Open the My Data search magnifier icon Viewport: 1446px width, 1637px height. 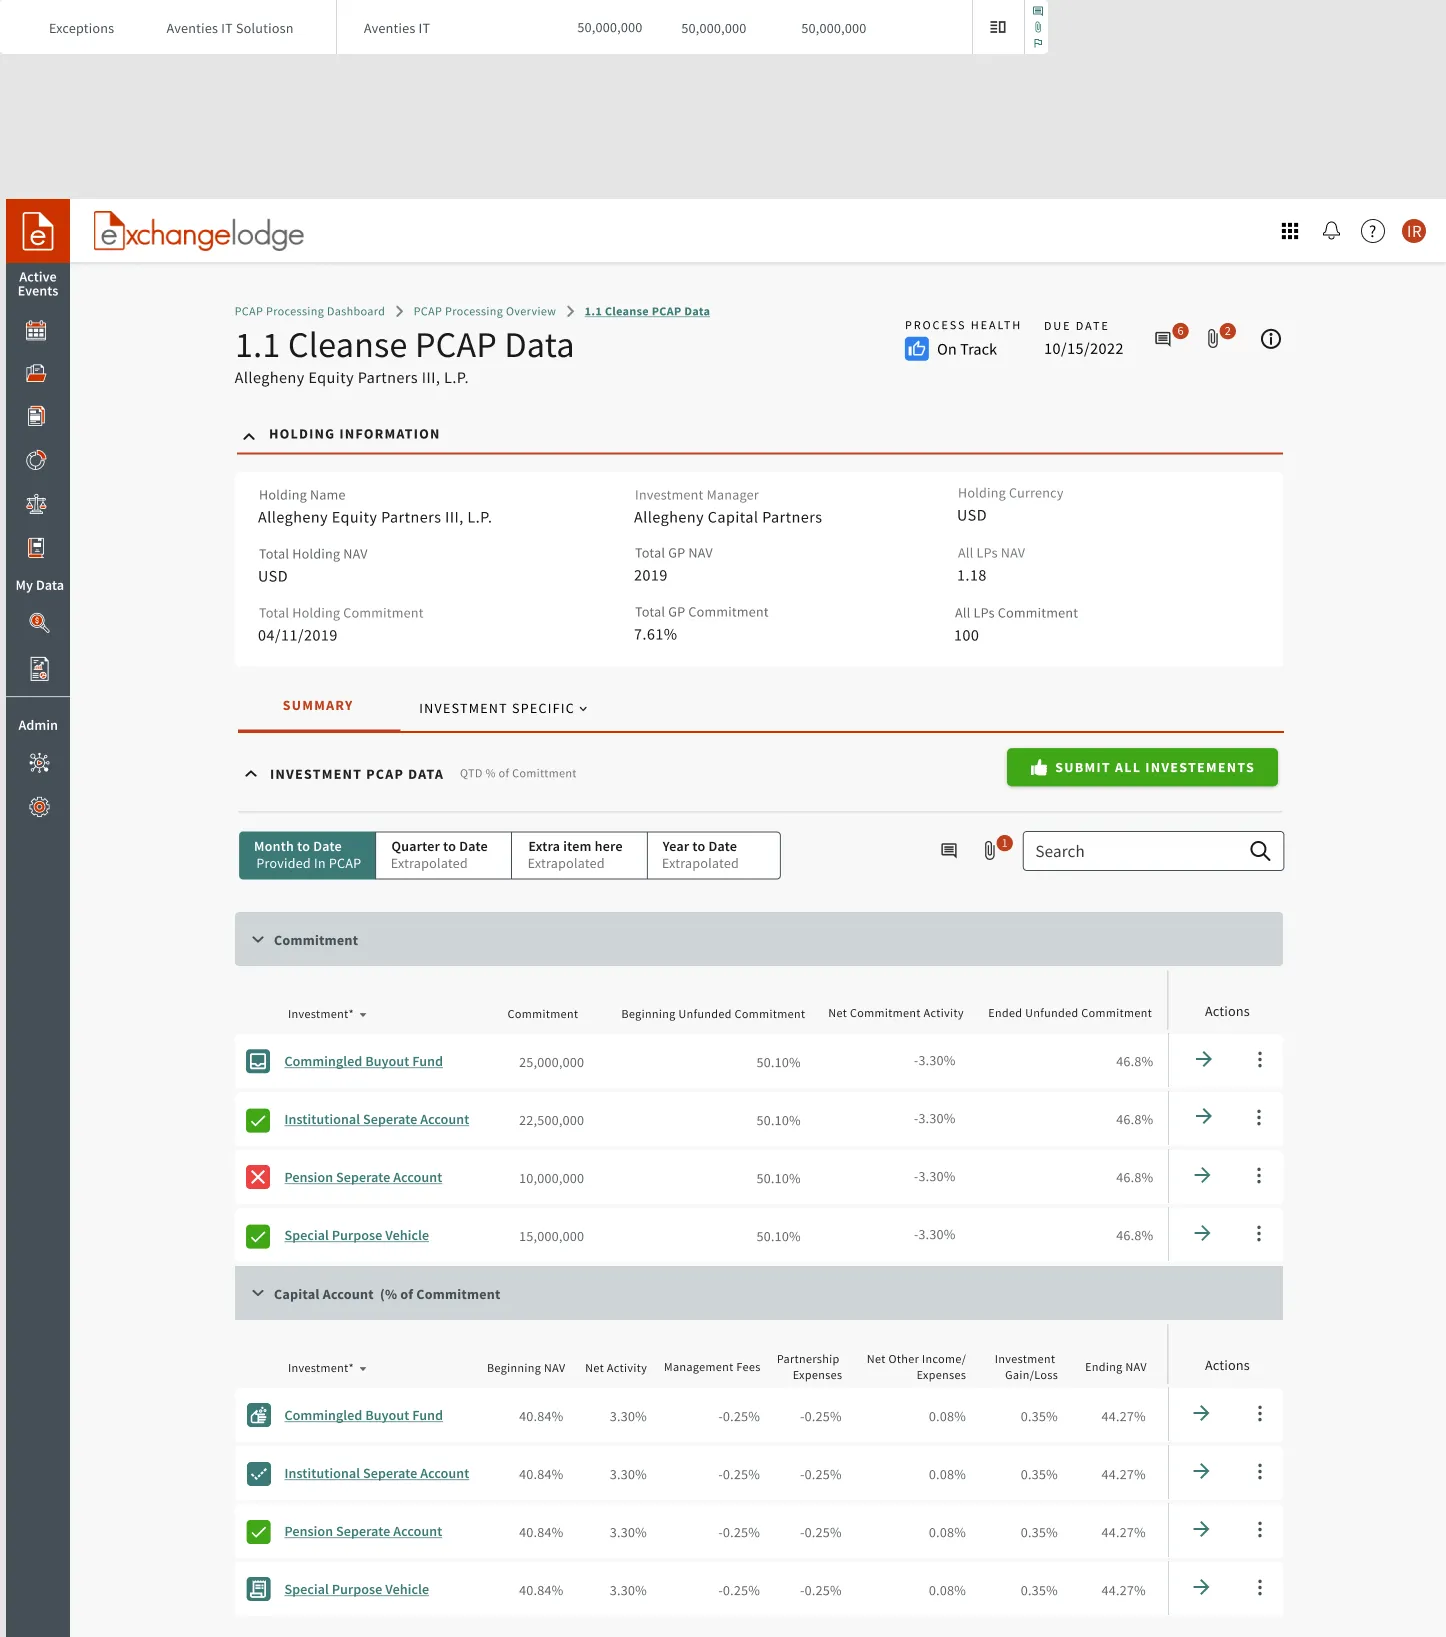(x=39, y=623)
